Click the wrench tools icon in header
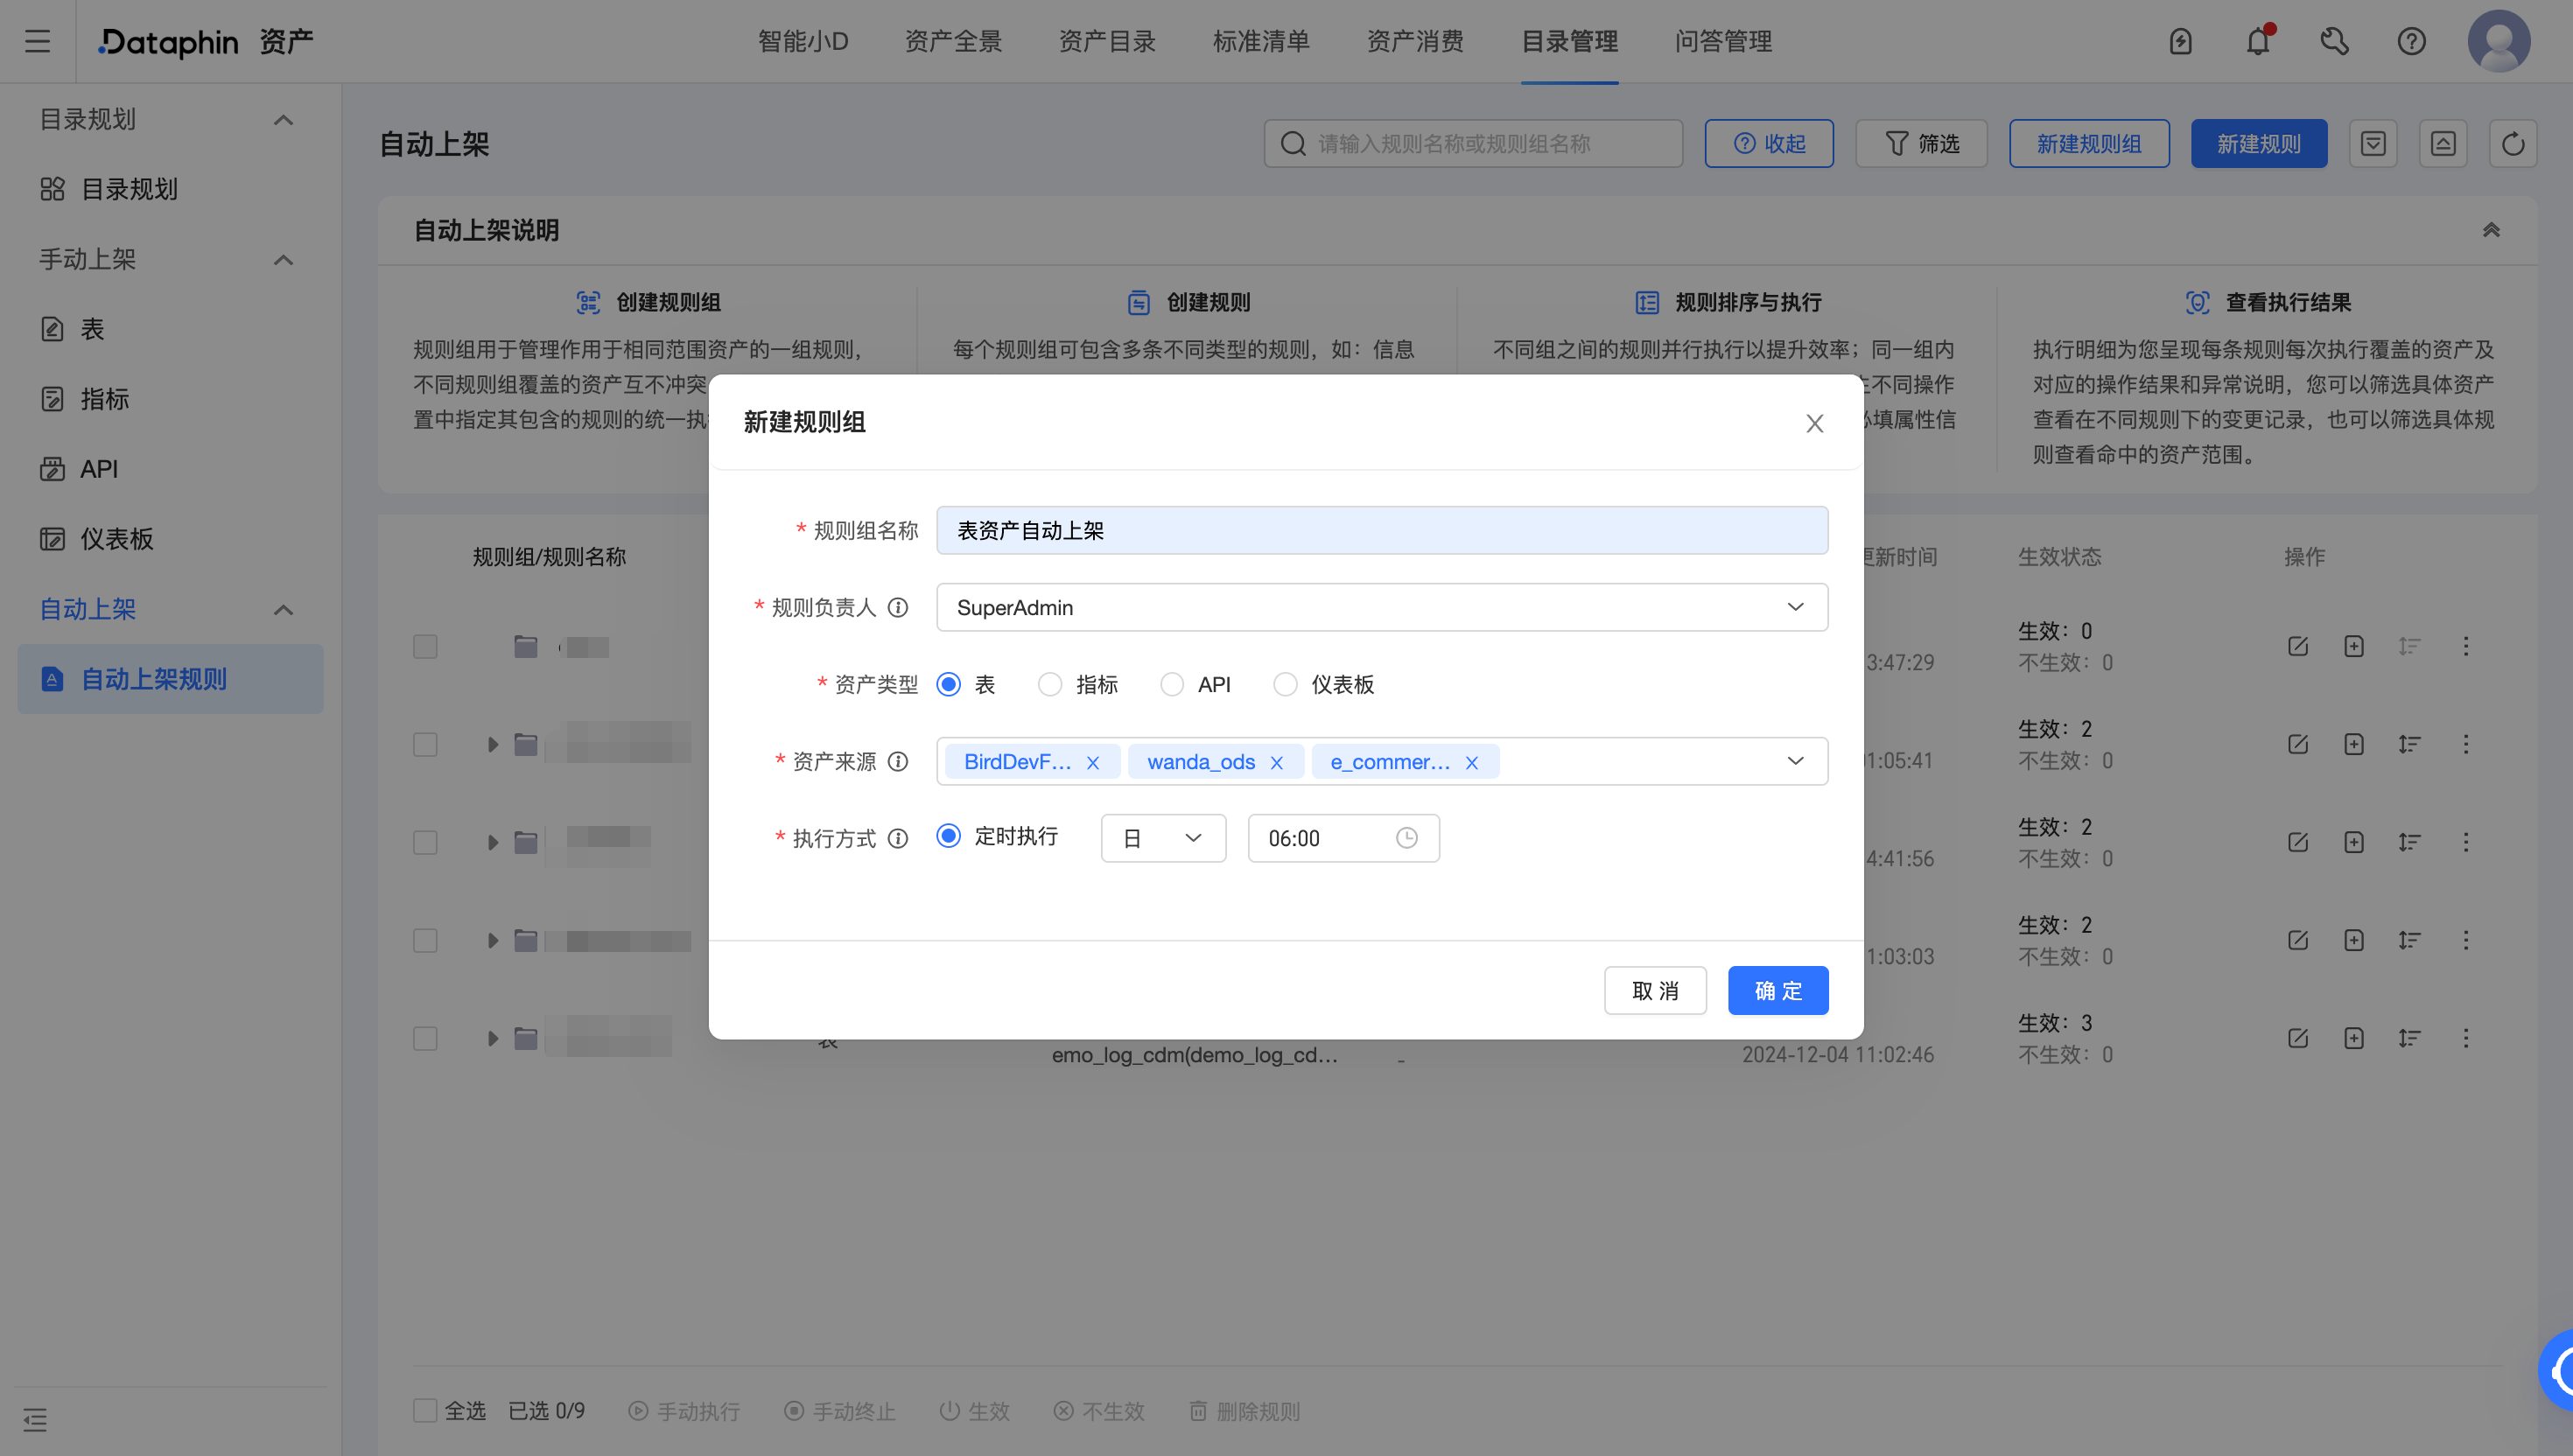Image resolution: width=2573 pixels, height=1456 pixels. pos(2334,41)
